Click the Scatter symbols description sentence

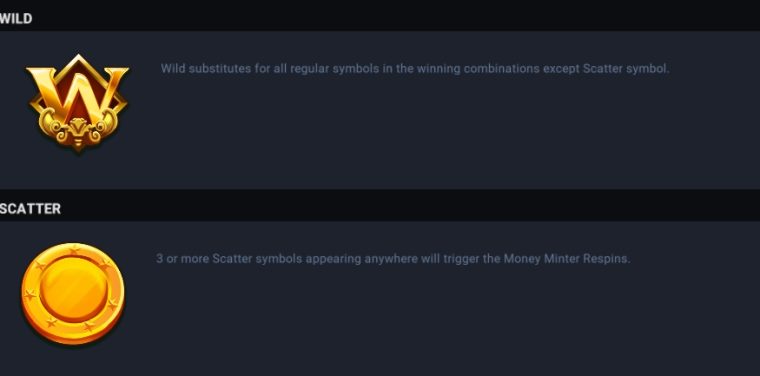[393, 259]
